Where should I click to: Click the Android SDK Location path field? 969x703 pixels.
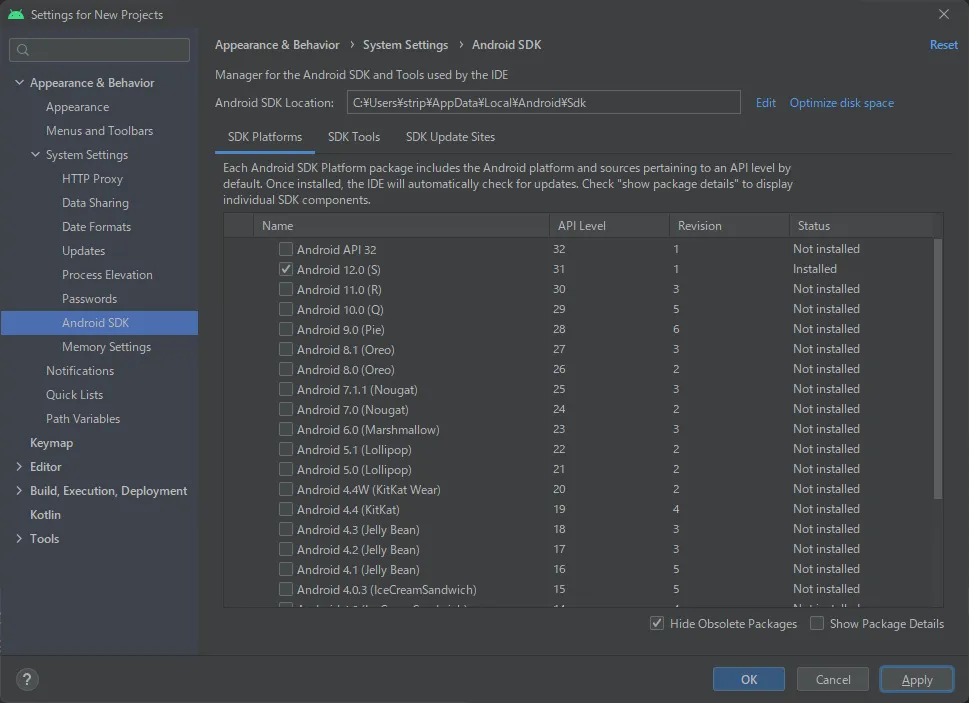544,103
